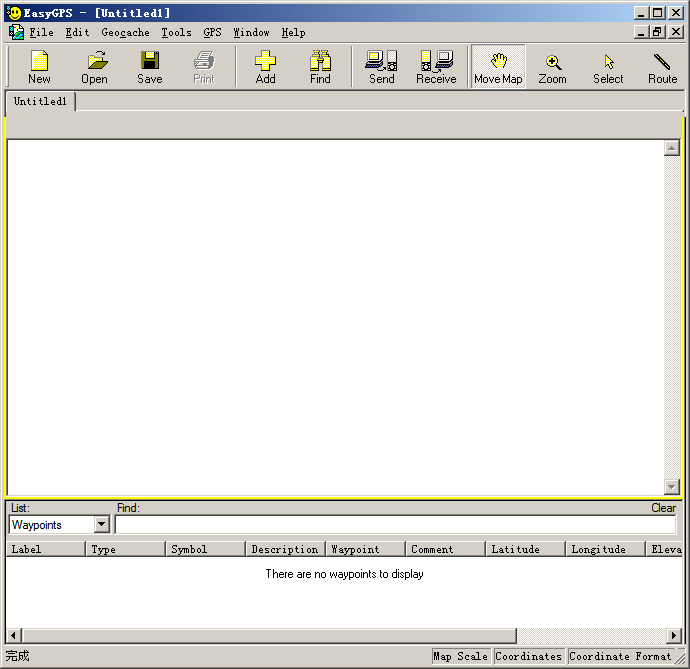Sort waypoints by Latitude column header
The height and width of the screenshot is (669, 690).
point(525,549)
